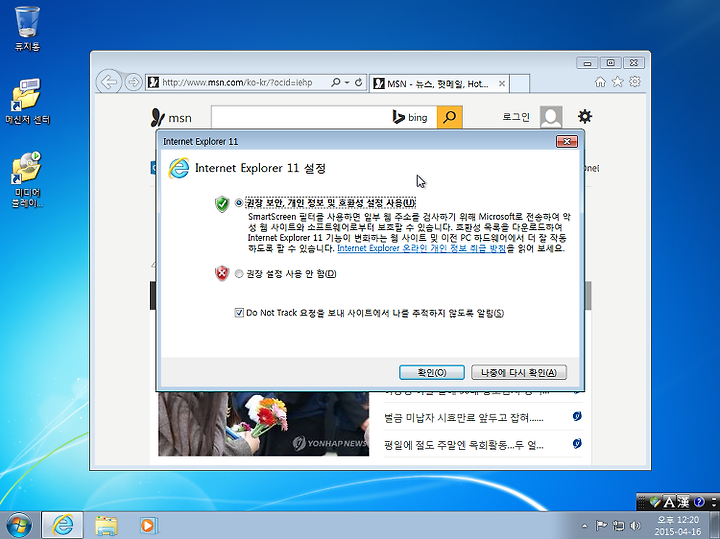This screenshot has width=720, height=539.
Task: Open news headline starting with 평일에 절도
Action: (464, 445)
